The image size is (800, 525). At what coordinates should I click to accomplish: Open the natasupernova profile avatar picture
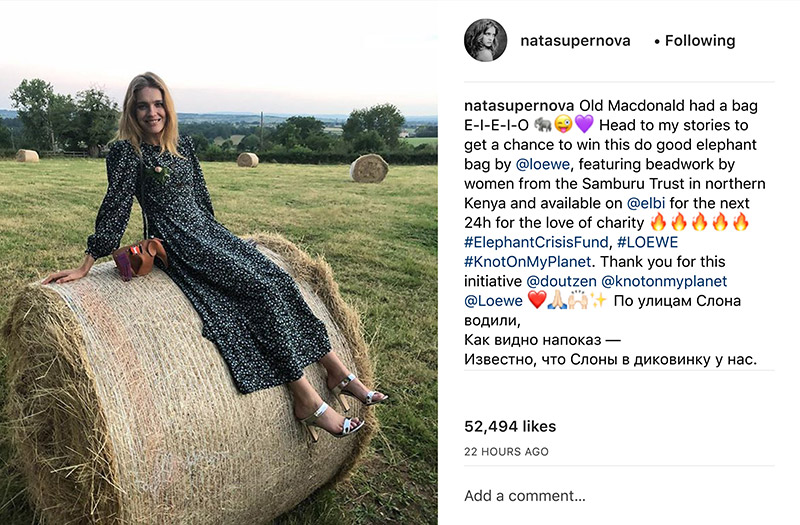(485, 40)
